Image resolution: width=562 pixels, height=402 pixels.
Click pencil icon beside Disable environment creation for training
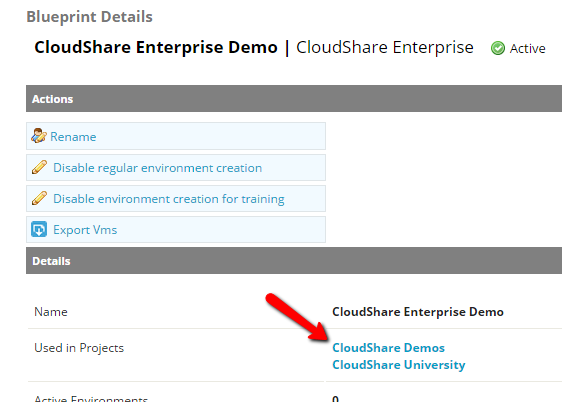click(x=39, y=198)
